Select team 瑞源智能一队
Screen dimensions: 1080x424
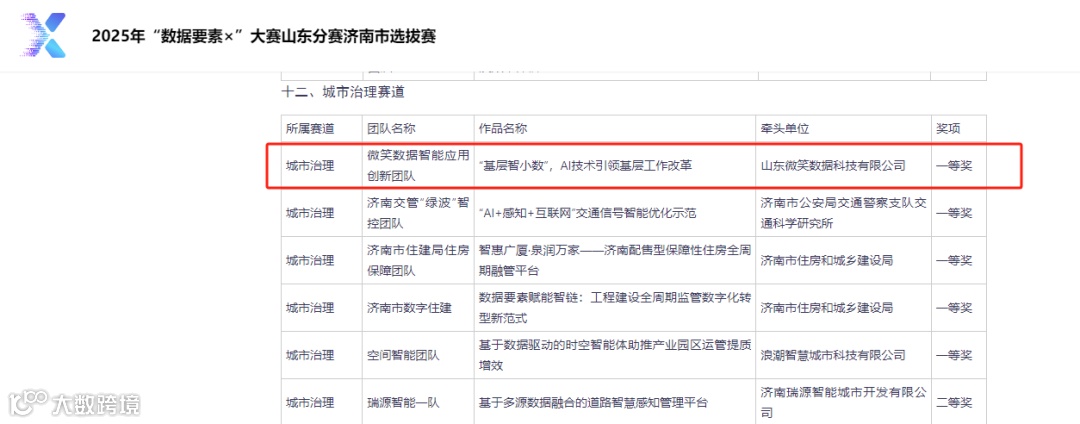403,403
